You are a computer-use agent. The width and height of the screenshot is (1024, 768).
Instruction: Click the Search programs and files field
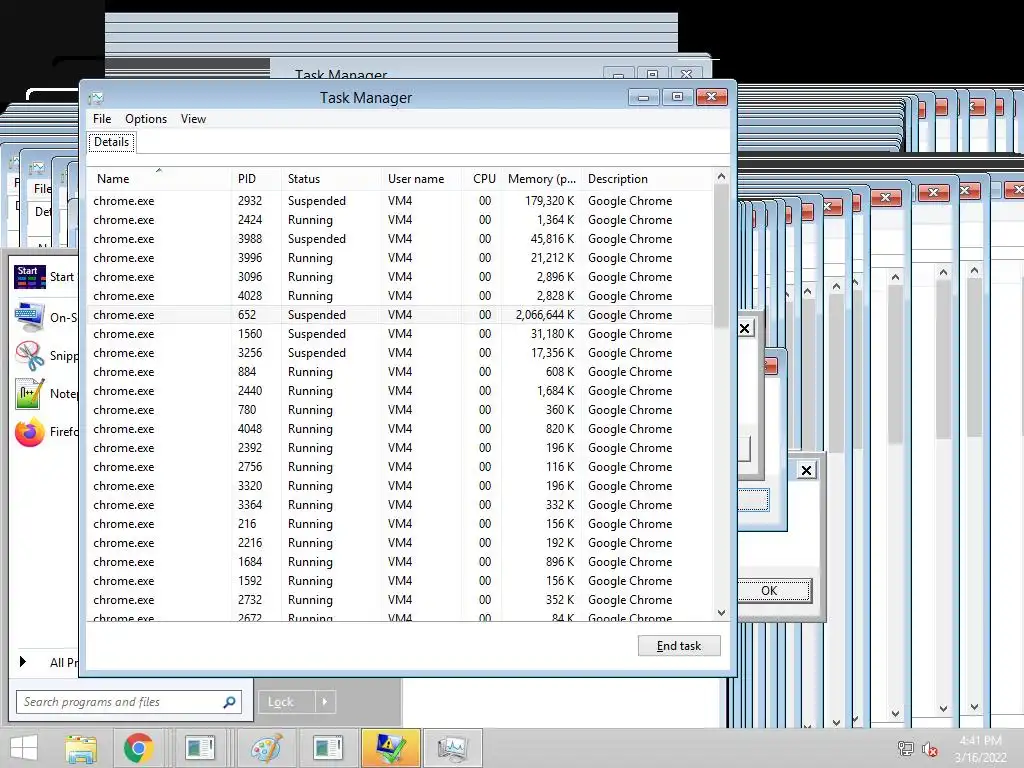(129, 702)
